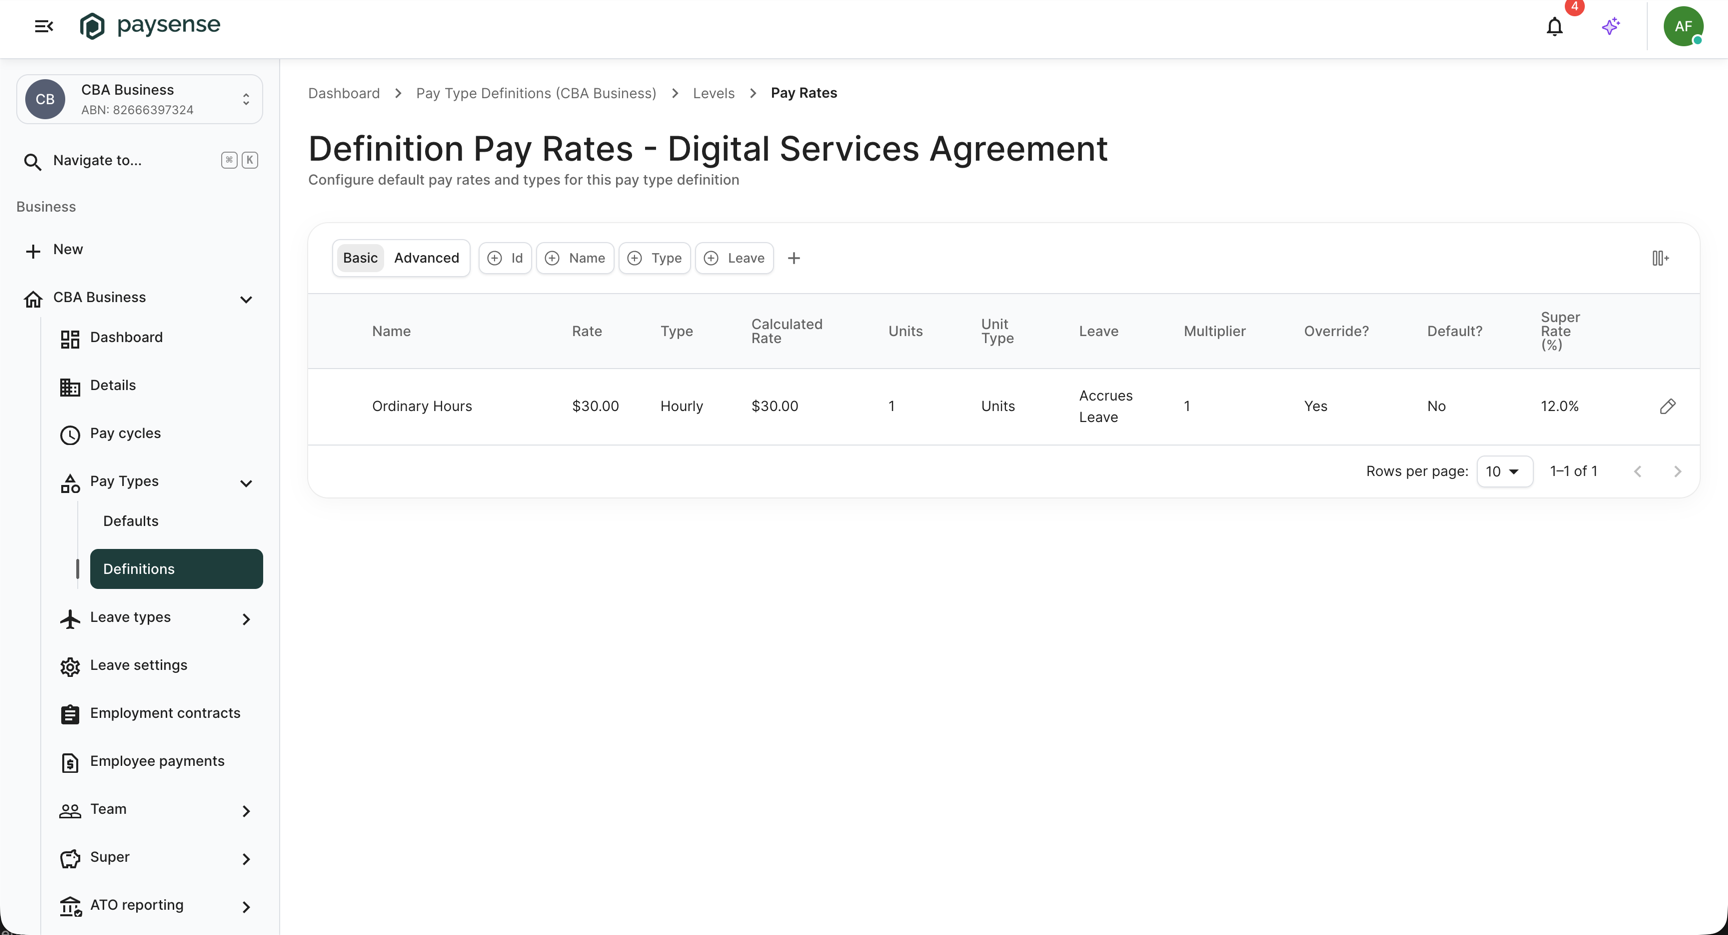This screenshot has width=1728, height=935.
Task: Go to Pay Type Definitions breadcrumb
Action: coord(536,93)
